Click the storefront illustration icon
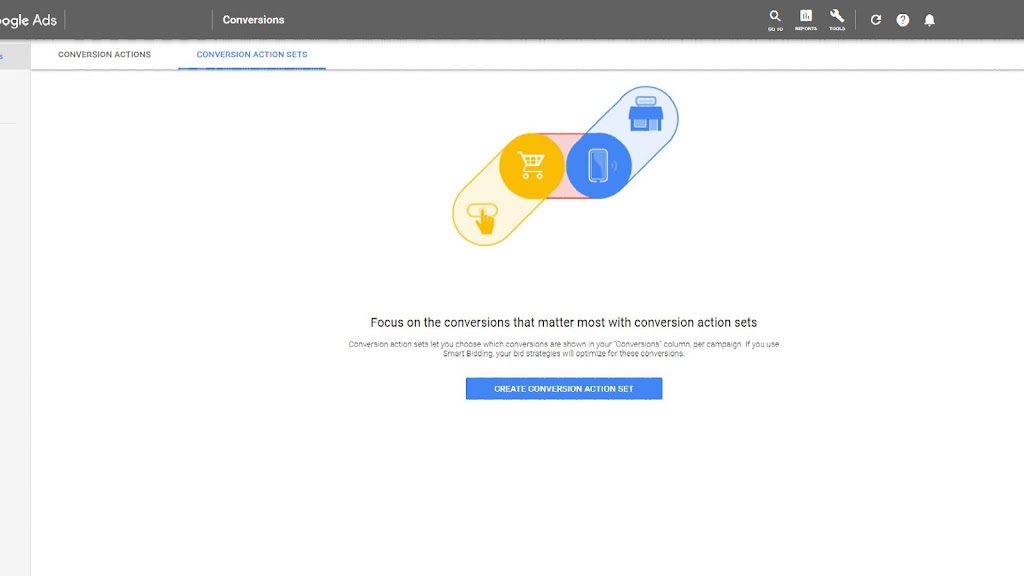This screenshot has height=576, width=1024. pos(645,115)
